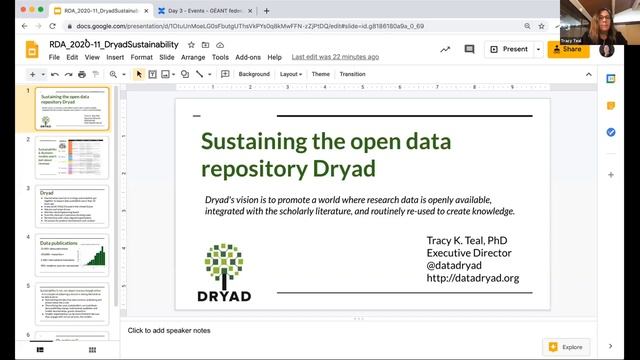
Task: Open new slide layout dropdown arrow
Action: (43, 74)
